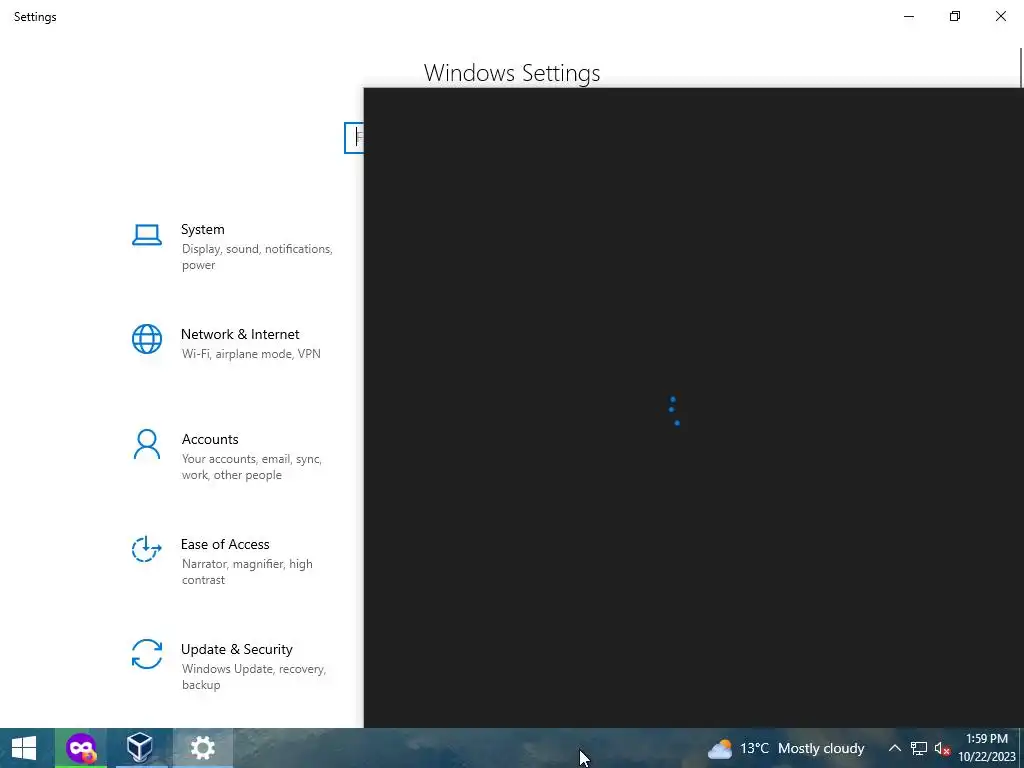Open the weather widget showing 13°C

click(x=786, y=748)
